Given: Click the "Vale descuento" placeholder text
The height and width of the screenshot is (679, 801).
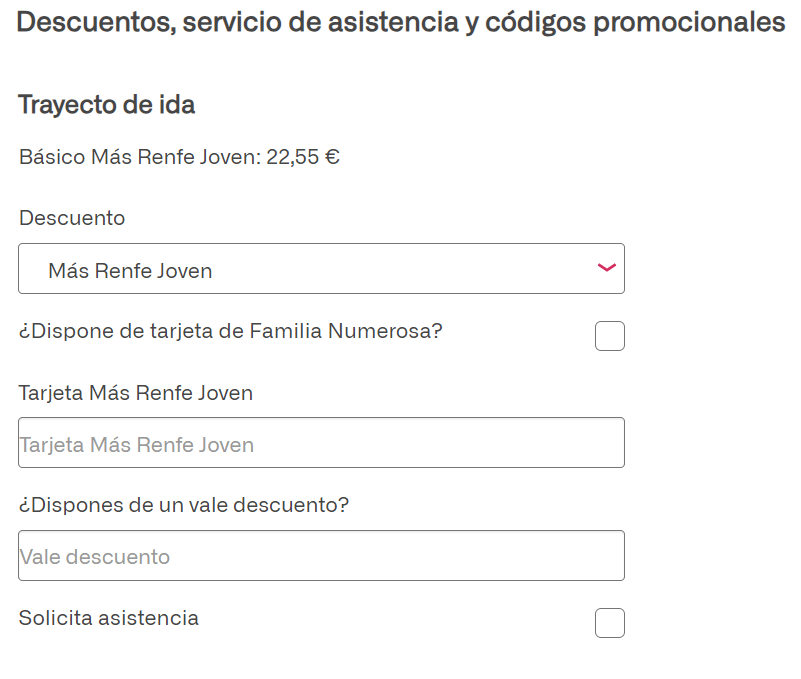Looking at the screenshot, I should coord(95,557).
